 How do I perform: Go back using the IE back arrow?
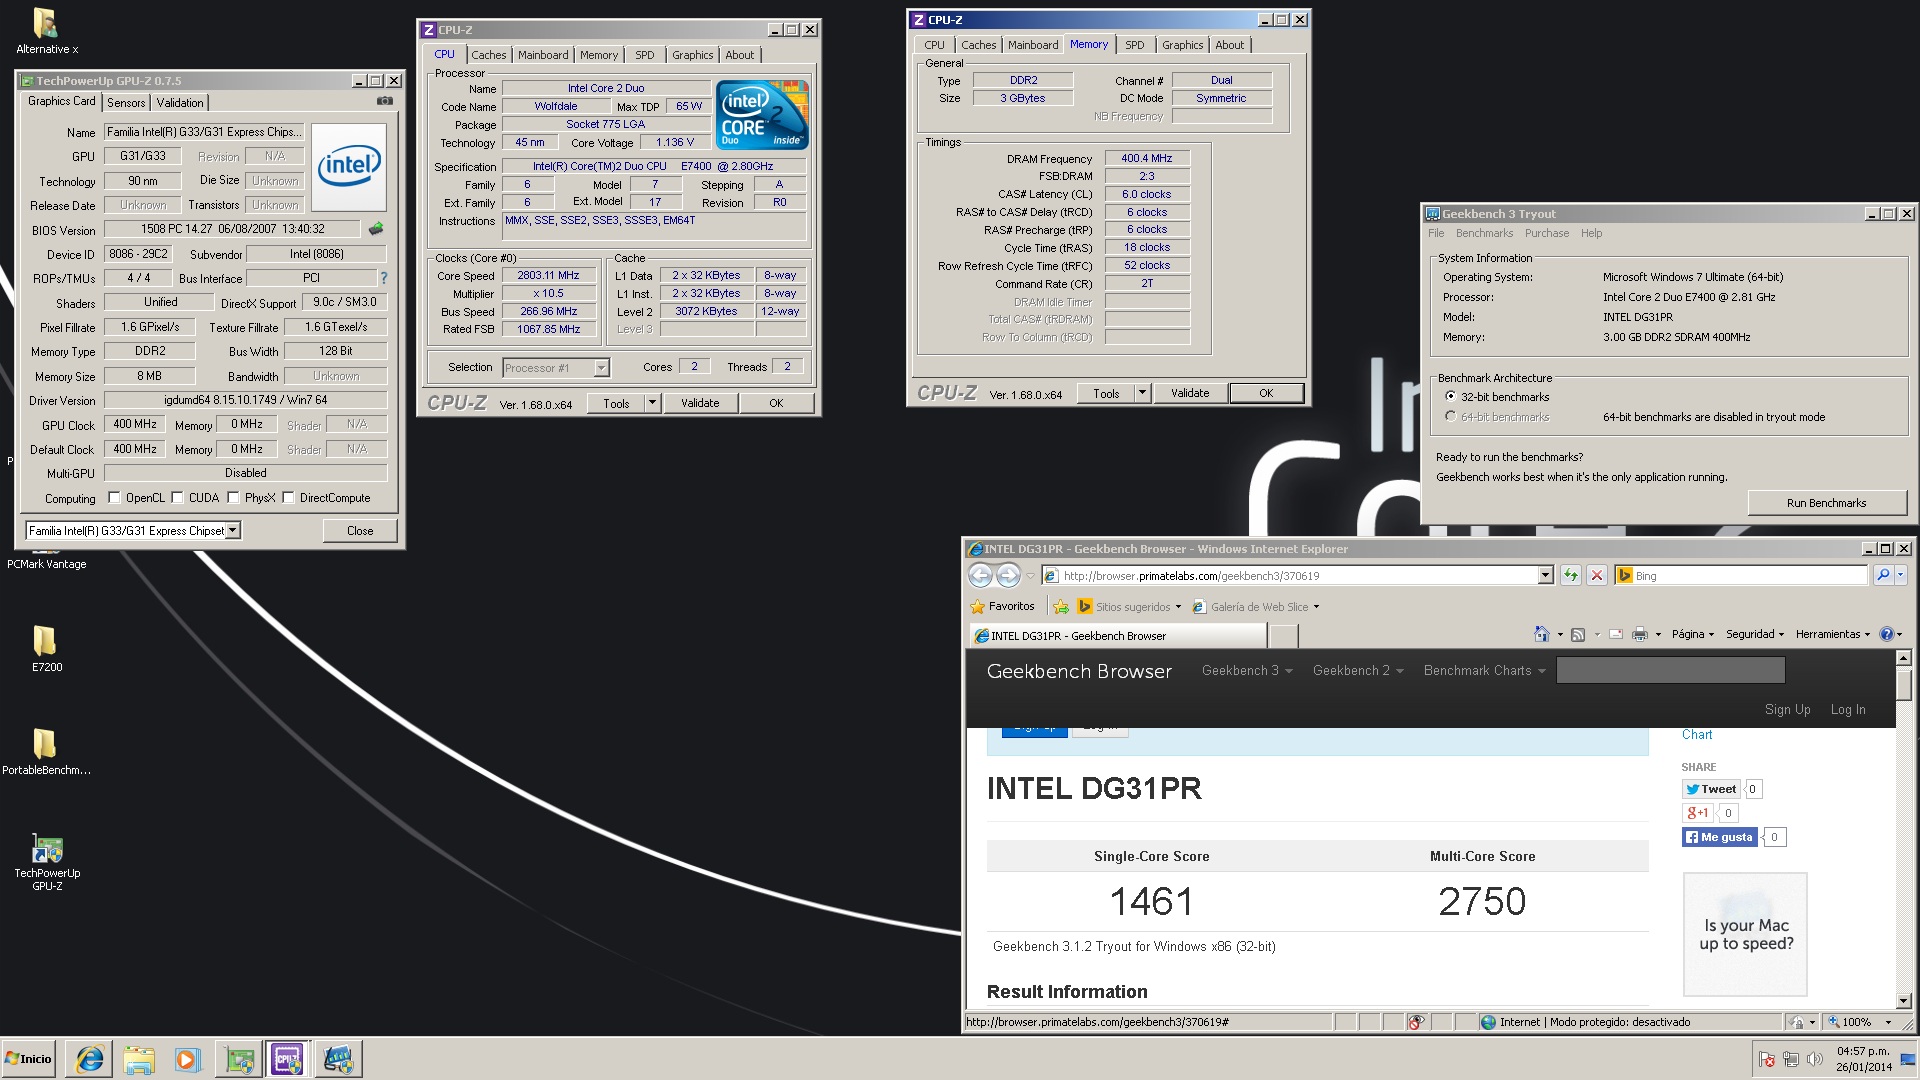click(x=980, y=575)
